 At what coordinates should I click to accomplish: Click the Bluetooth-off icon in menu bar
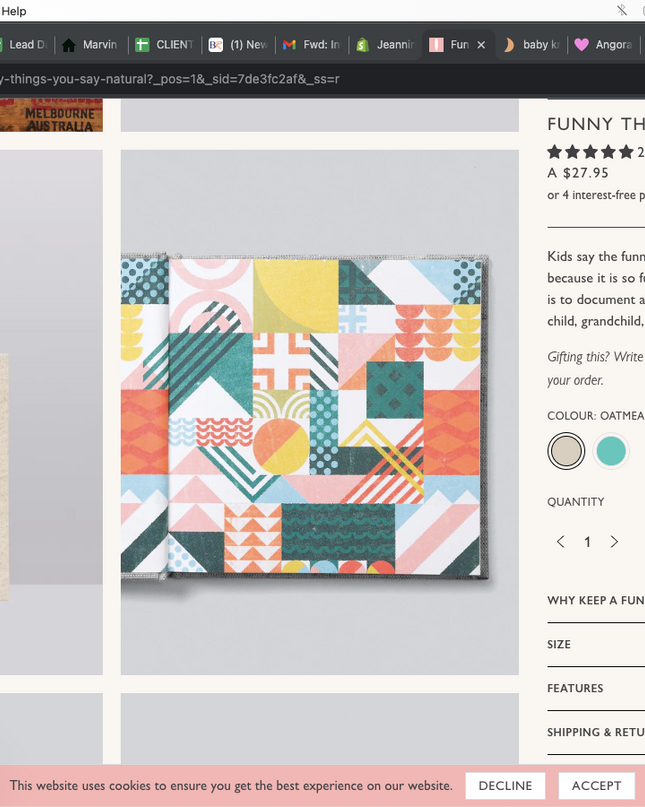[x=622, y=10]
